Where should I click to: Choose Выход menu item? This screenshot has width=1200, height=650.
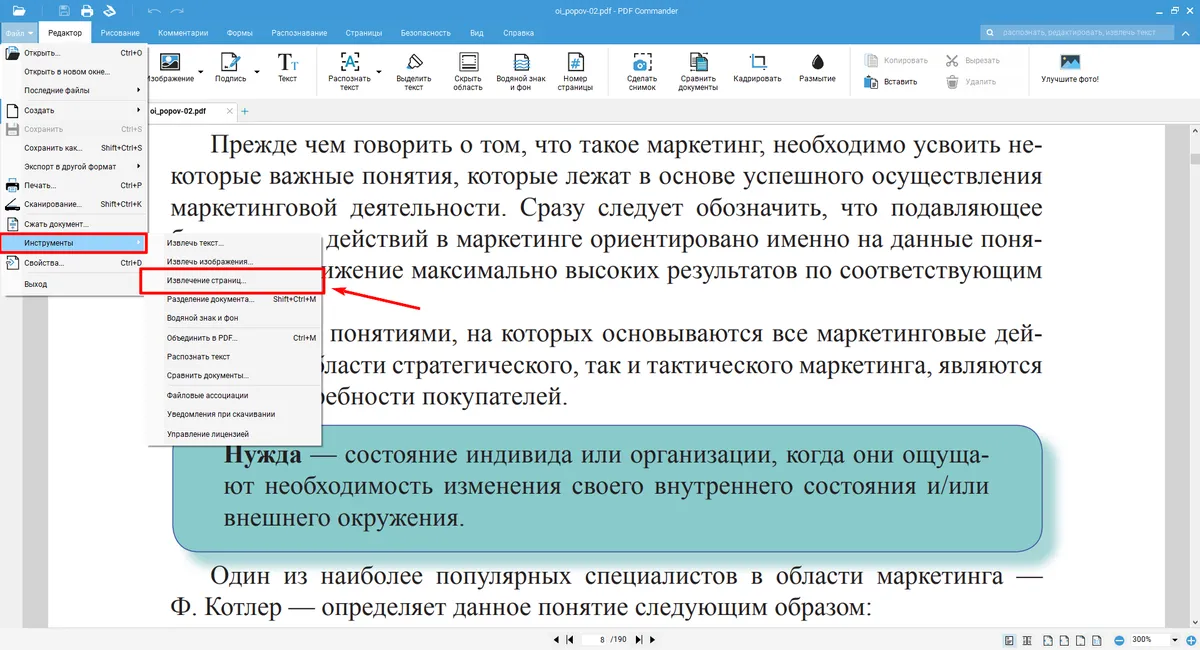click(74, 284)
